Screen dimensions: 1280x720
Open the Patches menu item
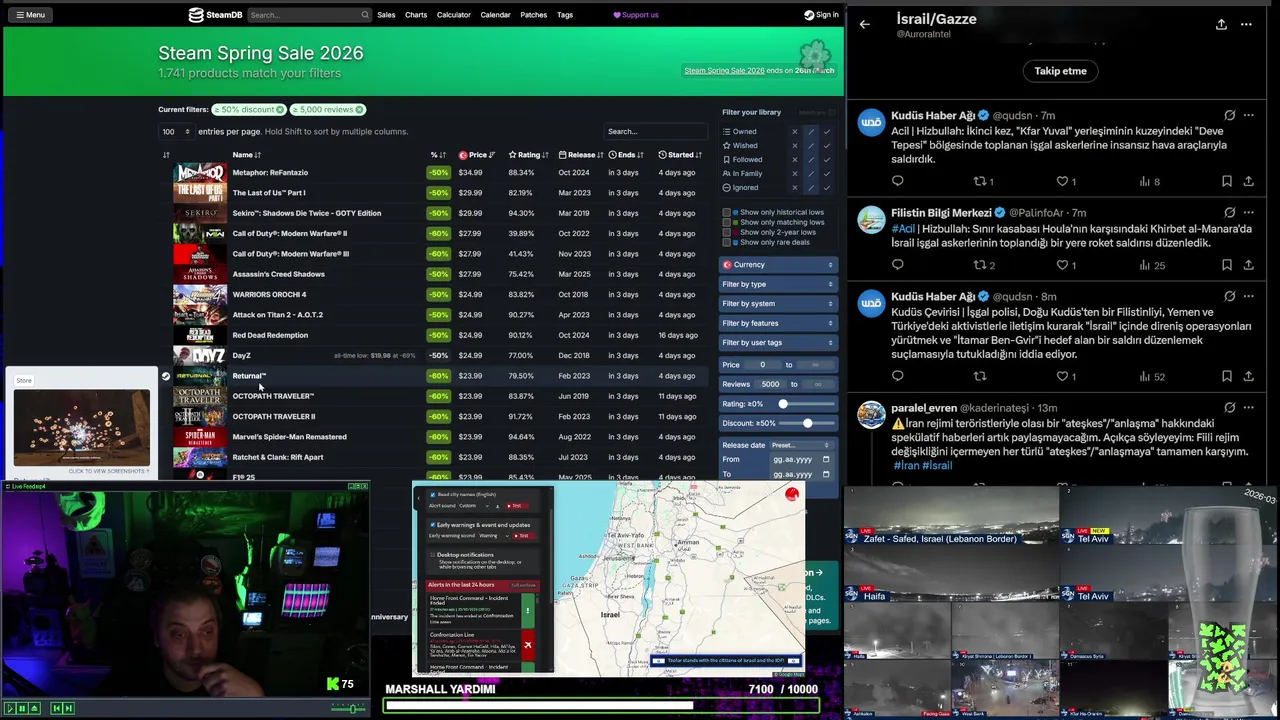click(x=534, y=15)
